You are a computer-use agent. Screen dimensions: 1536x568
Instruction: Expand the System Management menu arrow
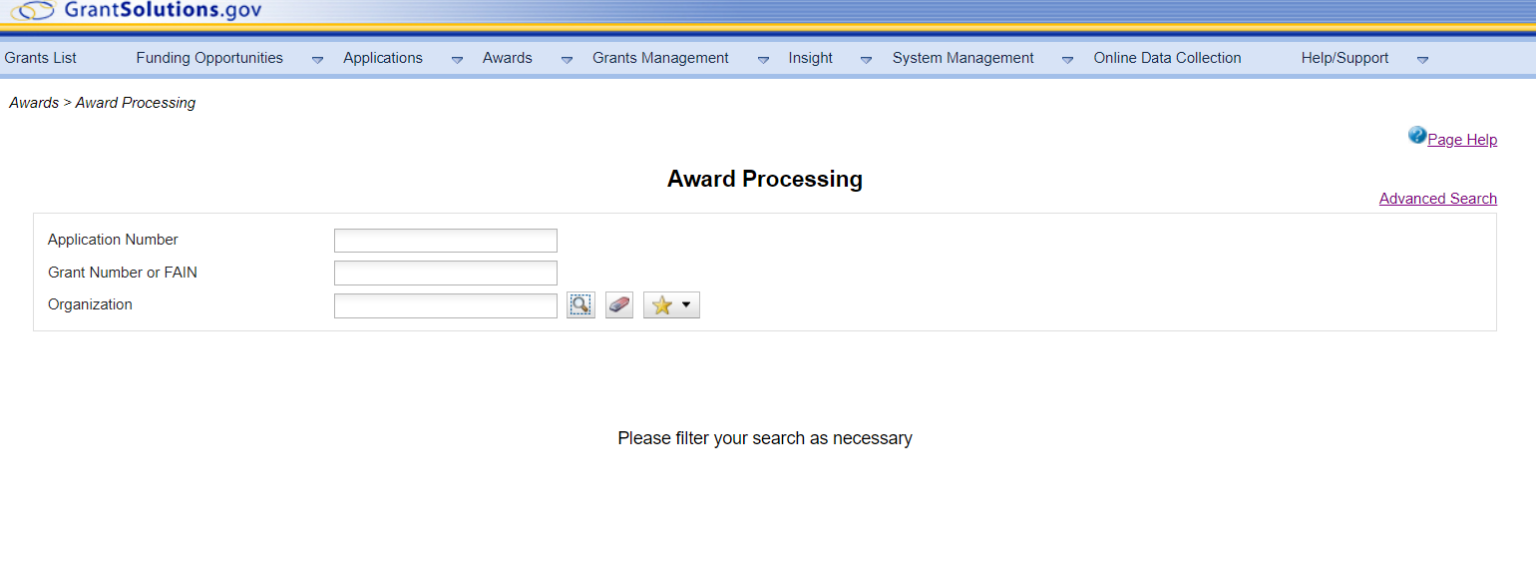1067,59
